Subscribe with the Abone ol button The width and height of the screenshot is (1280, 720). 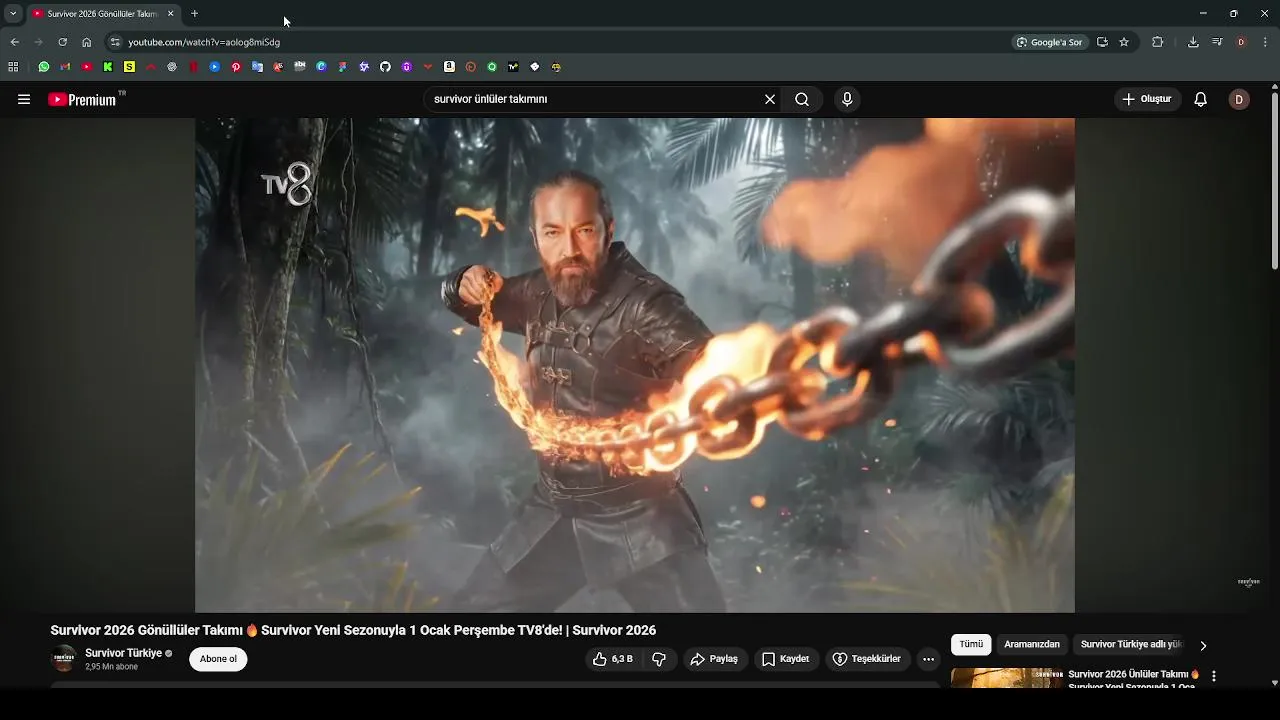(x=218, y=659)
